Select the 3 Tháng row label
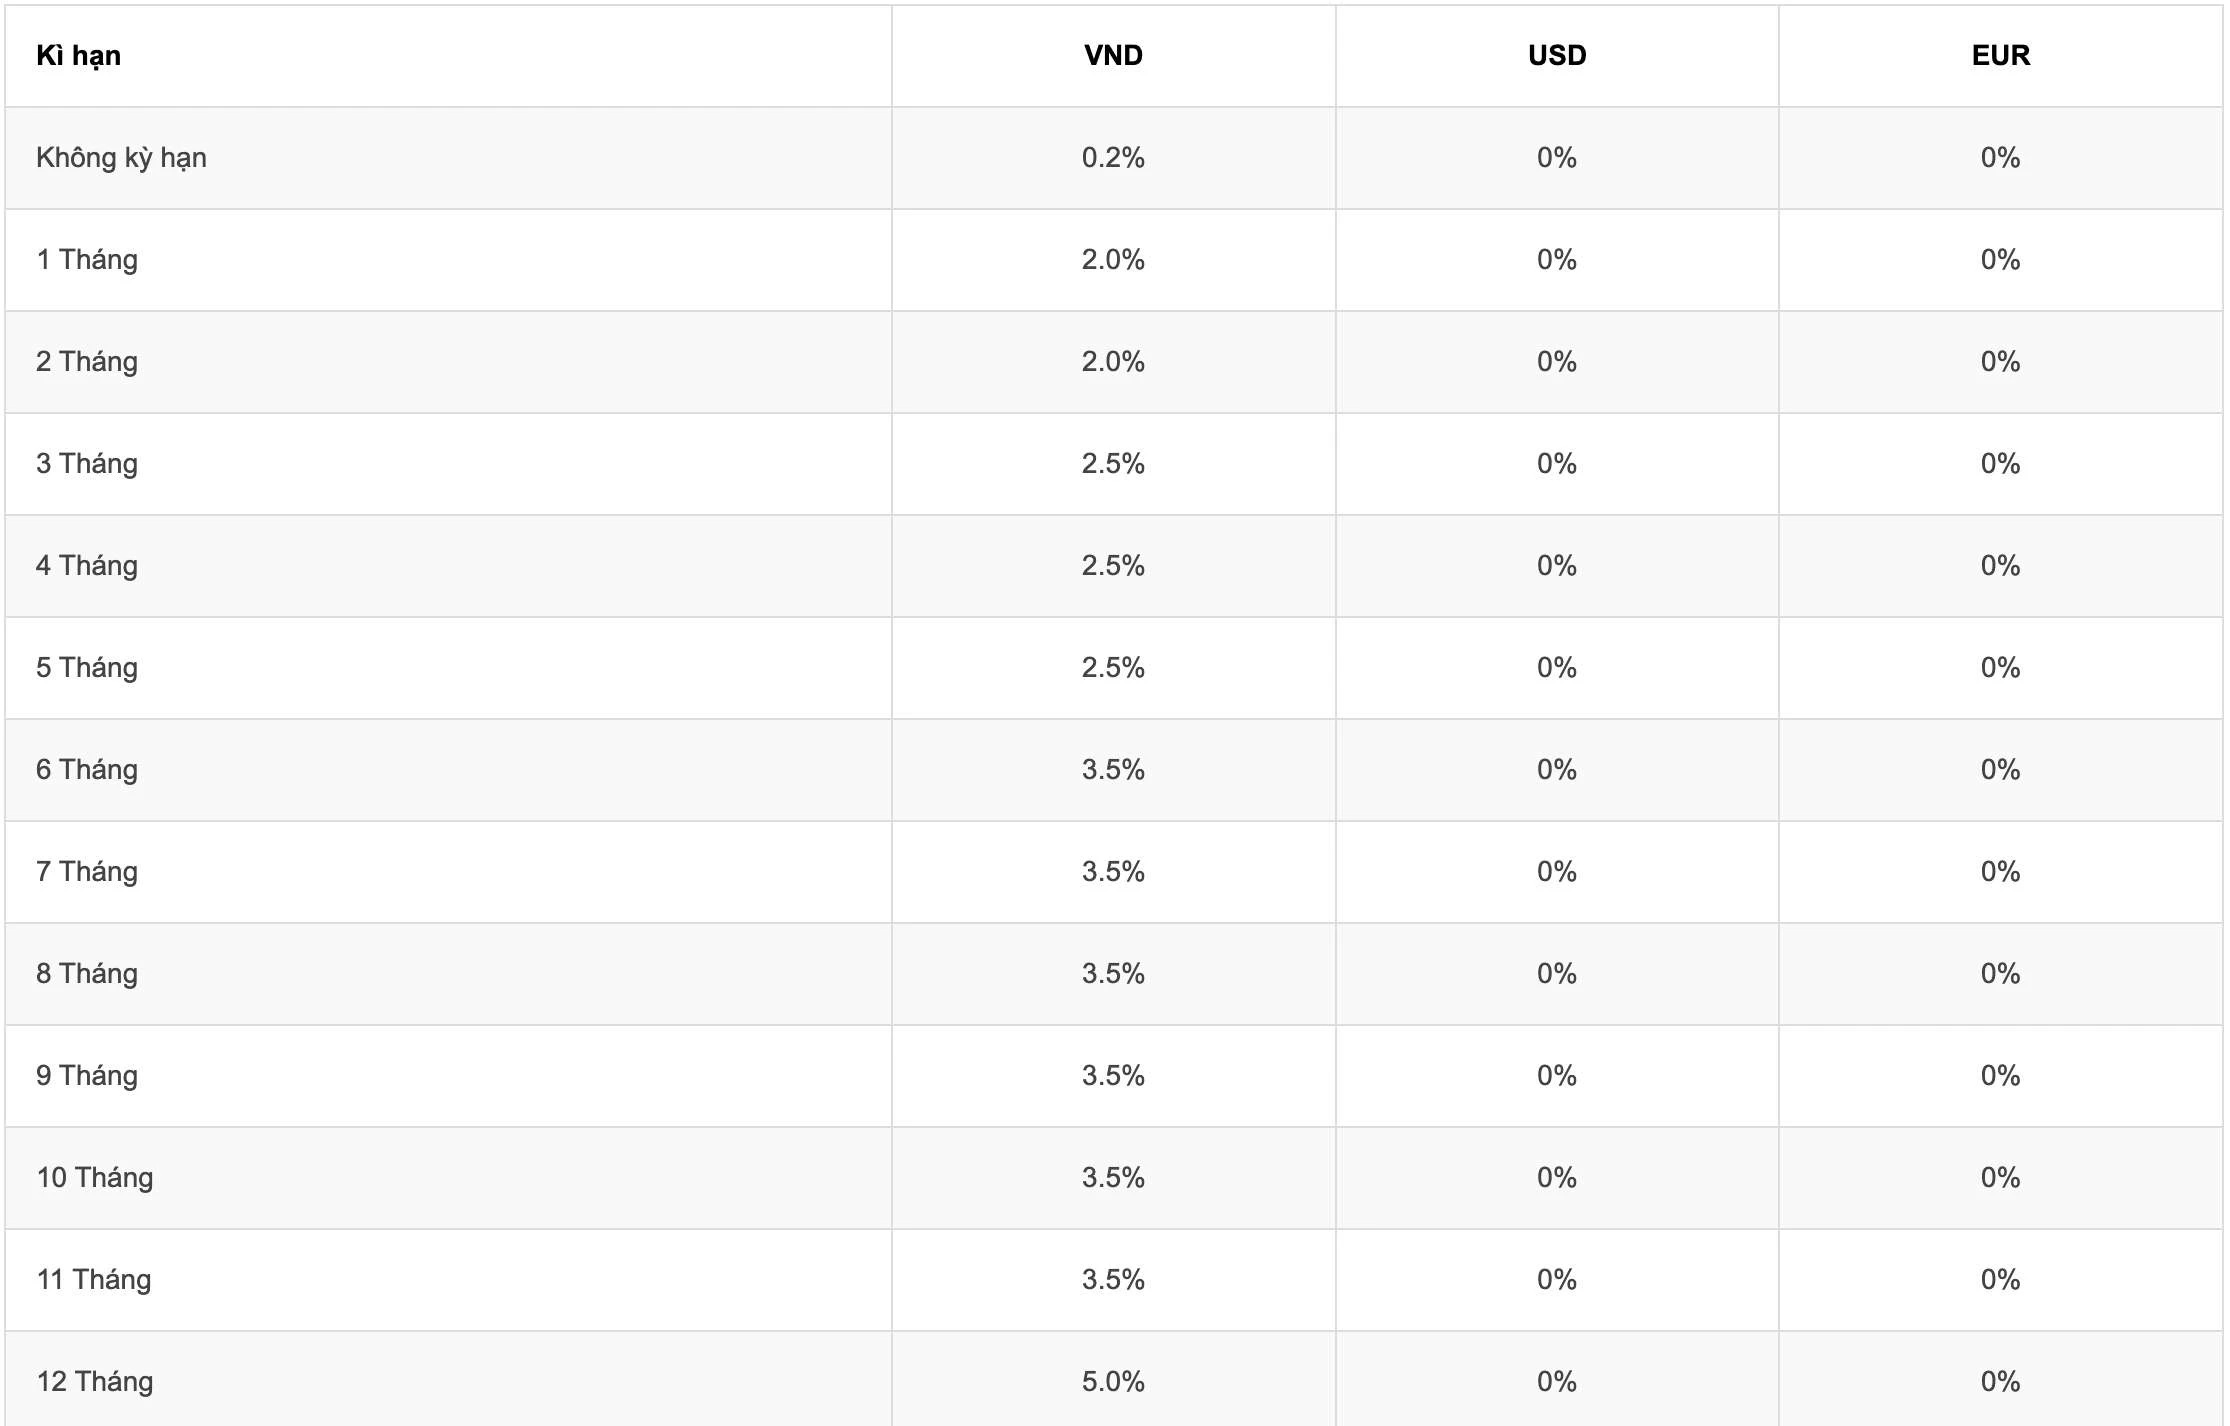Image resolution: width=2230 pixels, height=1426 pixels. click(x=87, y=464)
